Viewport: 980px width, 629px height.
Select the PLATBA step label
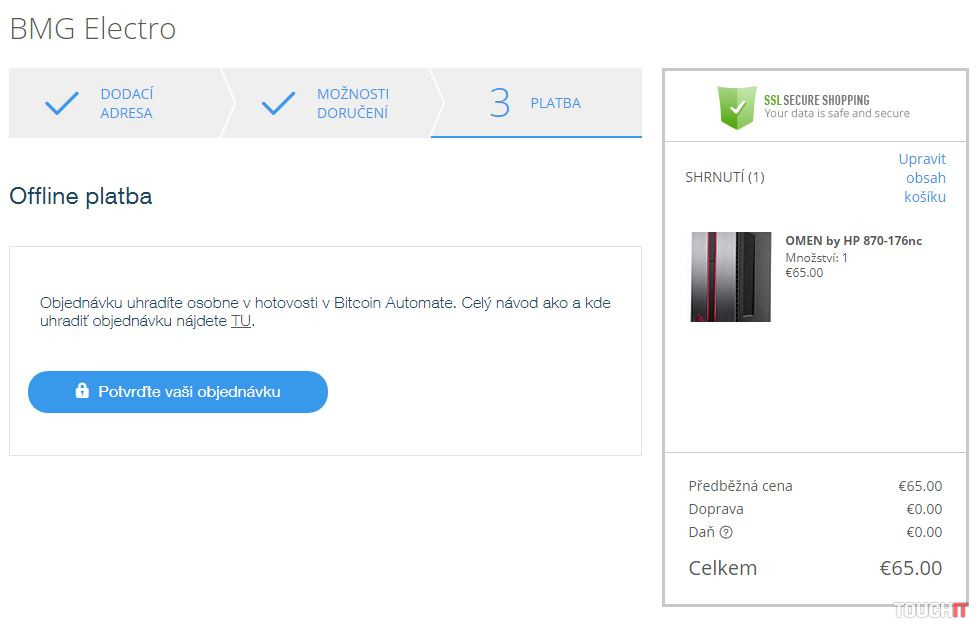click(555, 103)
